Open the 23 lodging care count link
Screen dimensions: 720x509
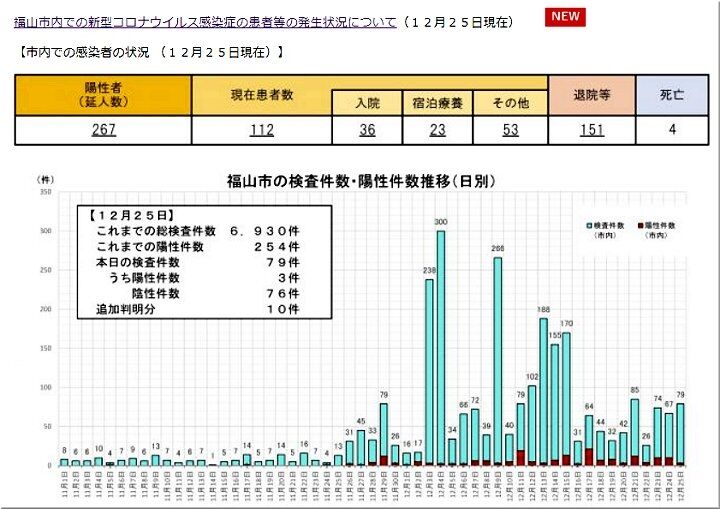[438, 130]
